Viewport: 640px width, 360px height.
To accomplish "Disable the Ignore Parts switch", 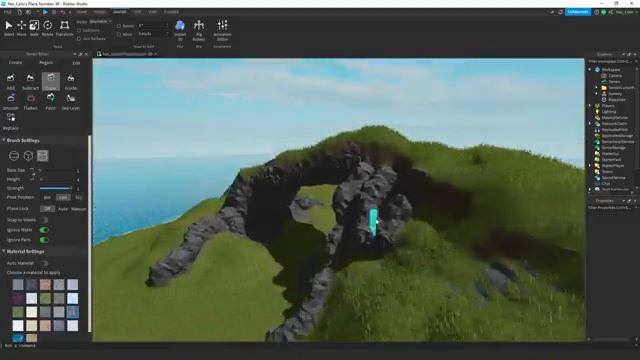I will pyautogui.click(x=44, y=240).
